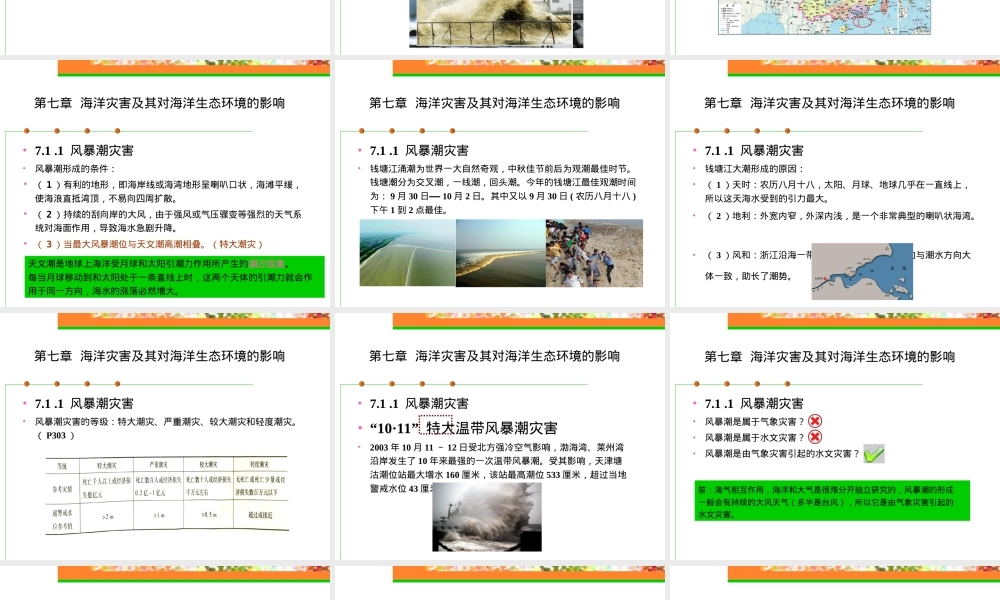Select the storm wave hitting ship photo
This screenshot has height=600, width=1000.
(x=487, y=516)
